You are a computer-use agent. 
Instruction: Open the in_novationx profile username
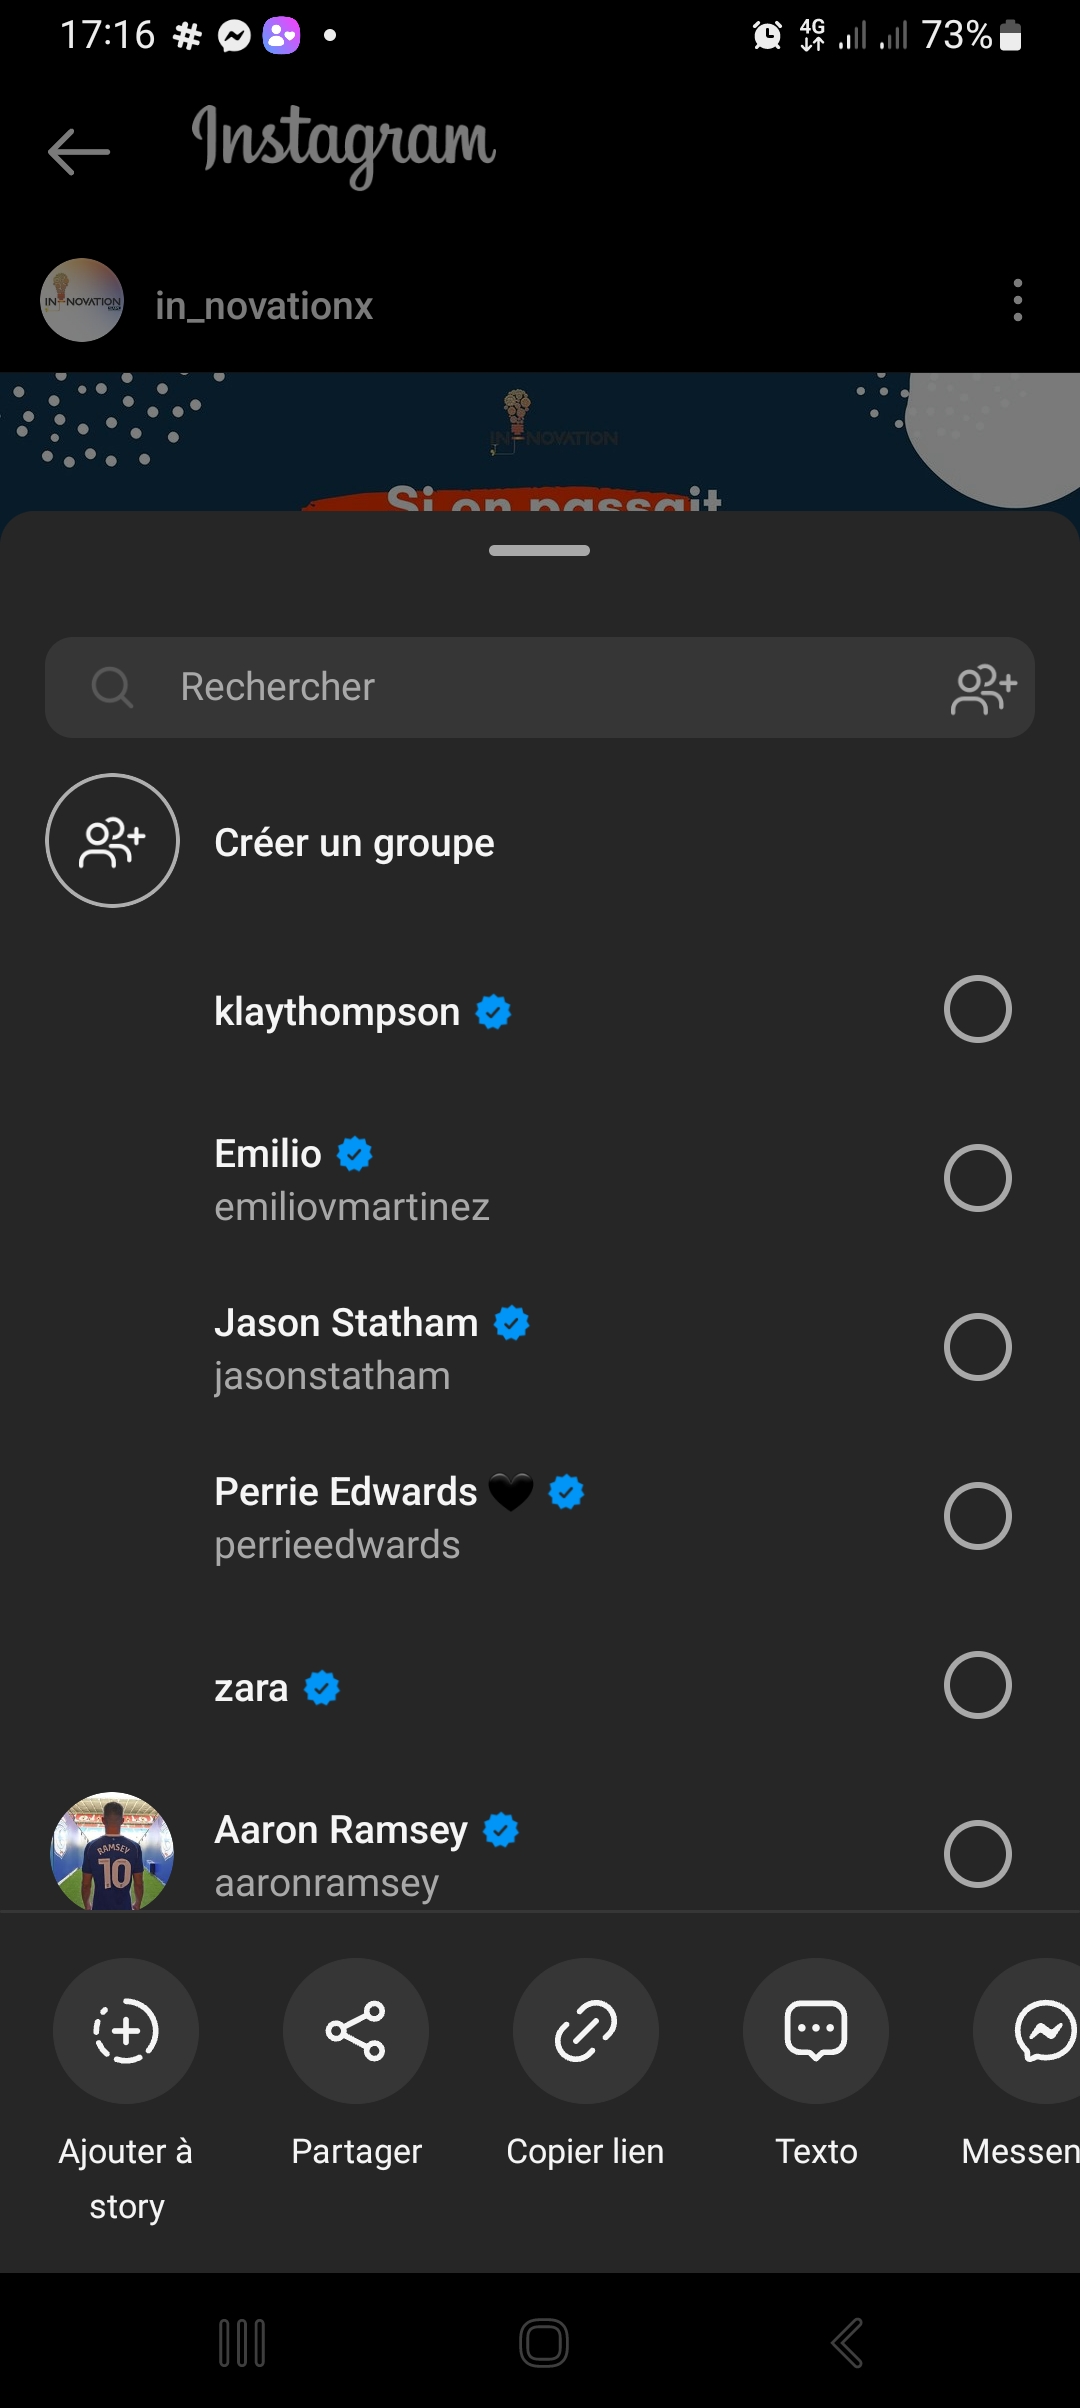pos(264,306)
